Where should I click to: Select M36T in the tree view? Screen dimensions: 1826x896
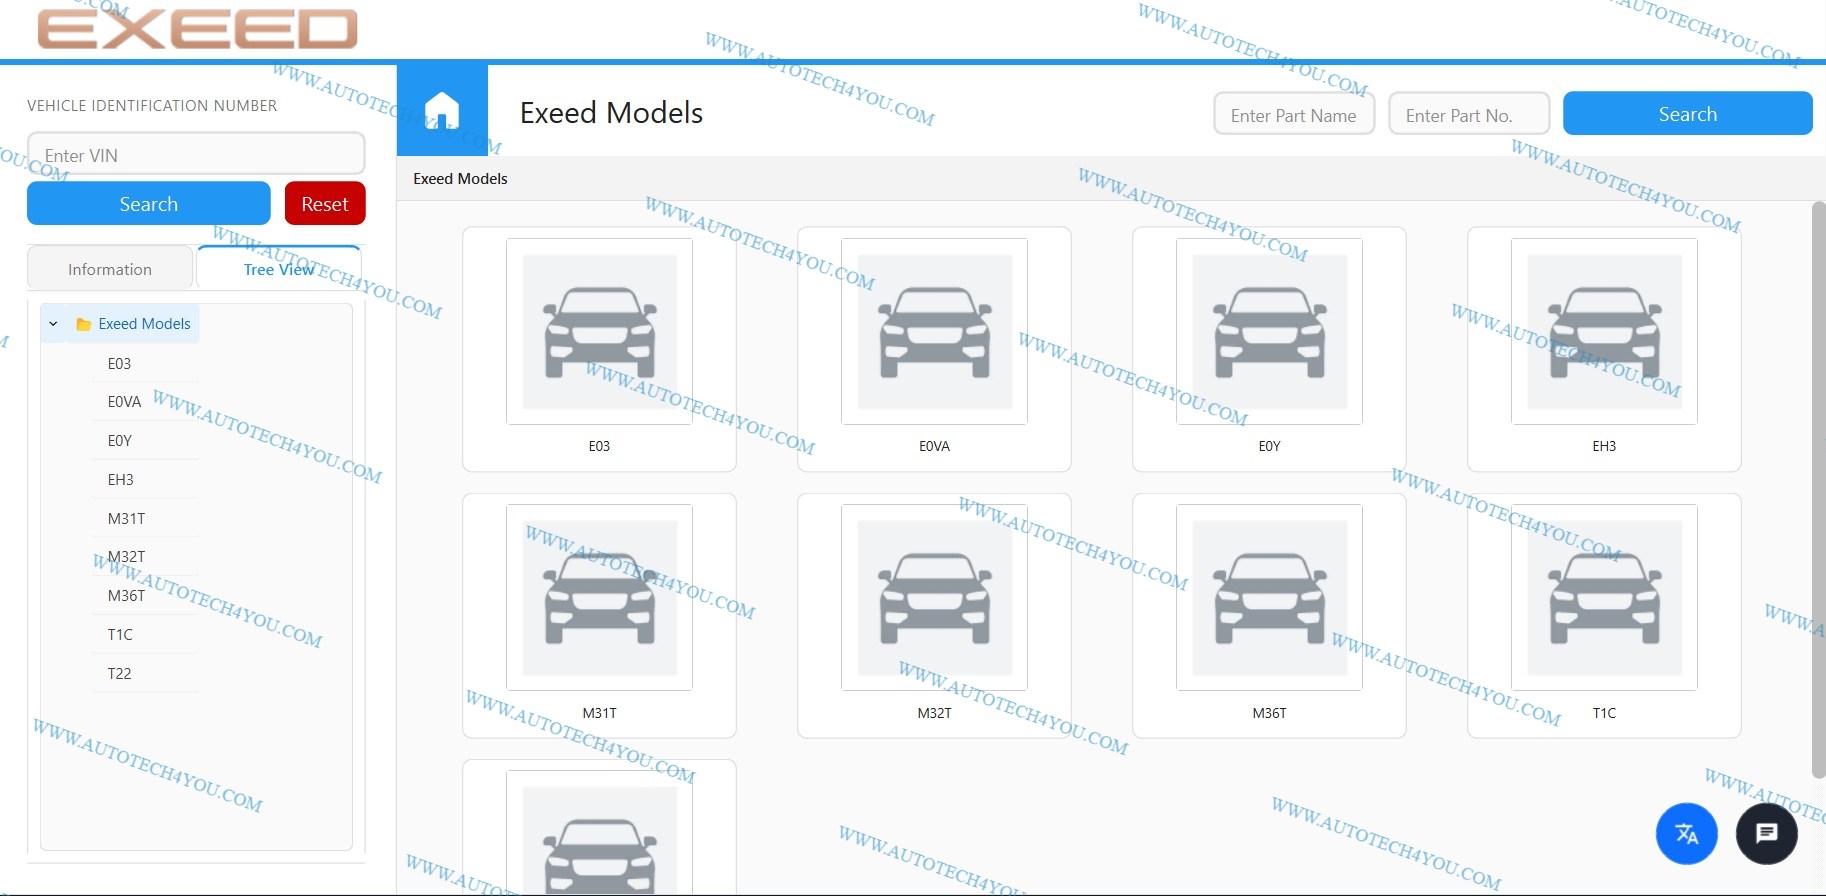click(x=126, y=596)
